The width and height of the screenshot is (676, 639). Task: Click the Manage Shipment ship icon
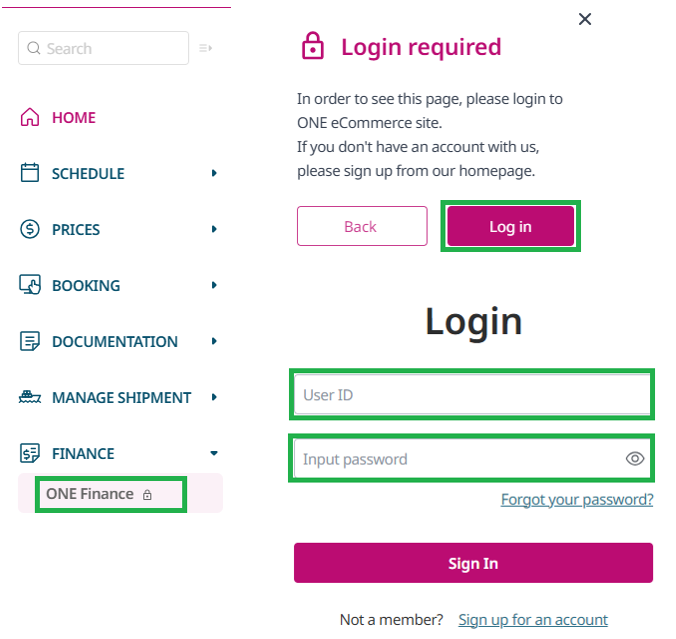30,397
